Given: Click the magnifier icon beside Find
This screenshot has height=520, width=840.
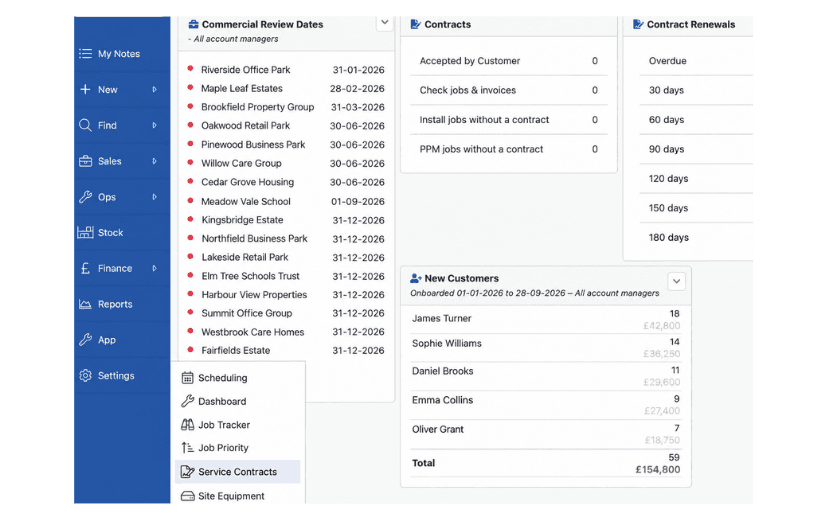Looking at the screenshot, I should coord(85,125).
